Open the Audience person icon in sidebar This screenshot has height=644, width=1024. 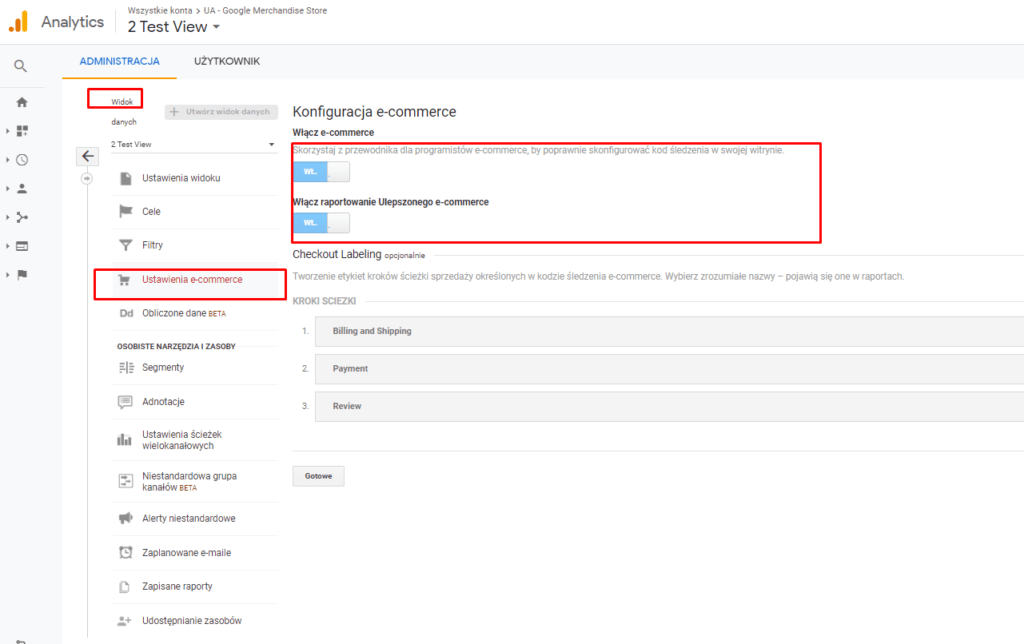pyautogui.click(x=22, y=188)
